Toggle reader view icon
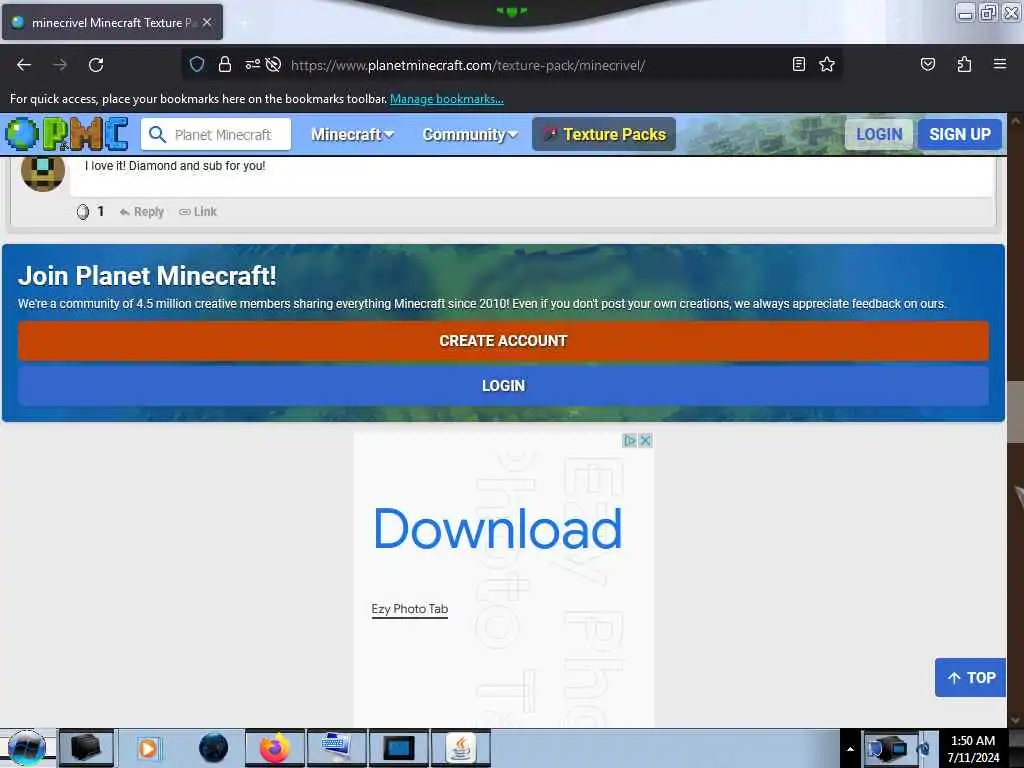This screenshot has height=768, width=1024. pyautogui.click(x=799, y=64)
